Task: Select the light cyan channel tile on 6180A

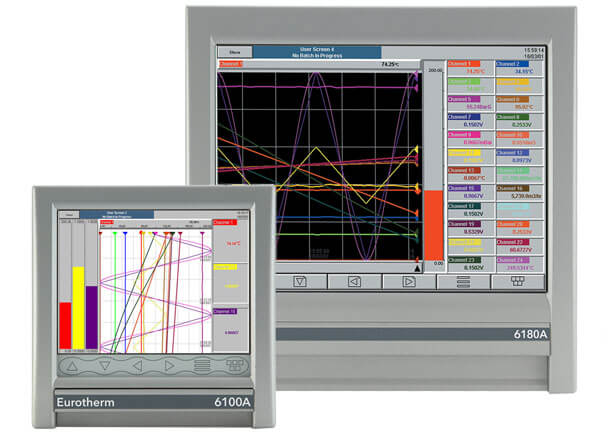Action: [519, 210]
